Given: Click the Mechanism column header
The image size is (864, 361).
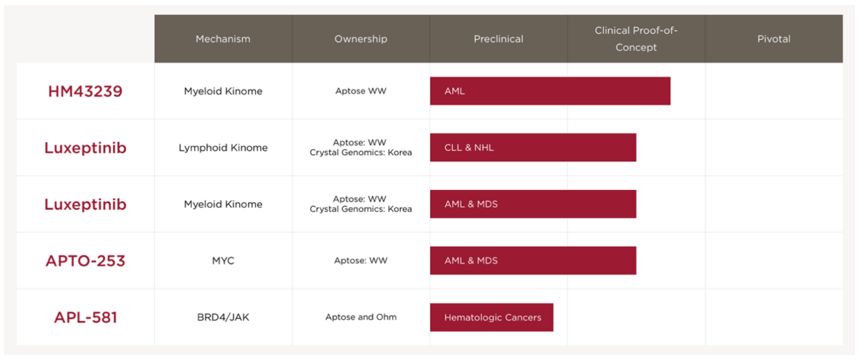Looking at the screenshot, I should coord(223,39).
